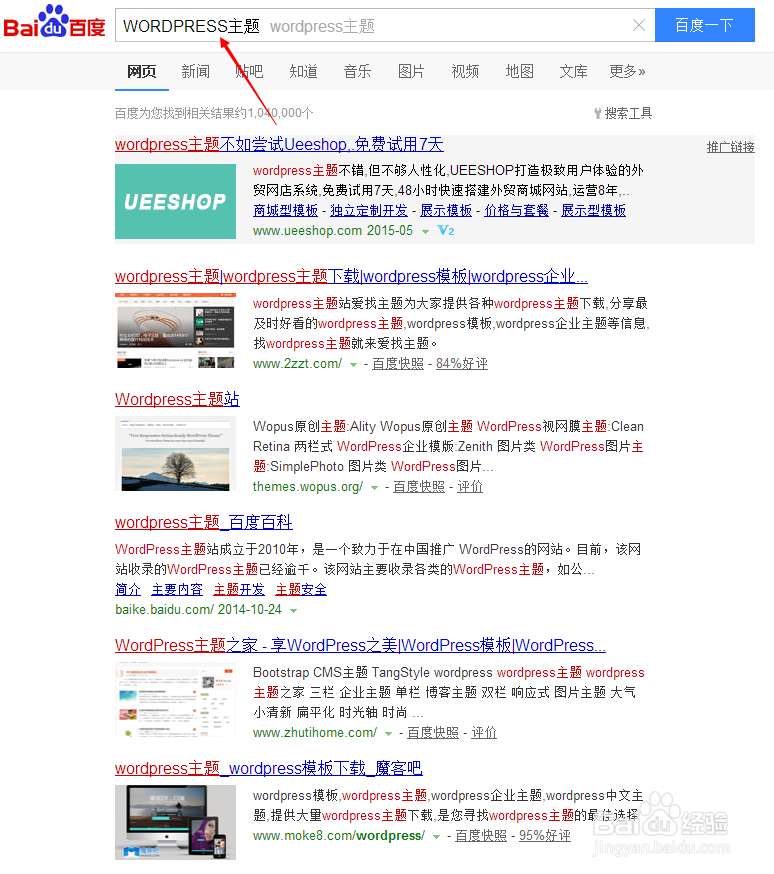Click the Baidu logo
This screenshot has width=774, height=874.
[54, 22]
